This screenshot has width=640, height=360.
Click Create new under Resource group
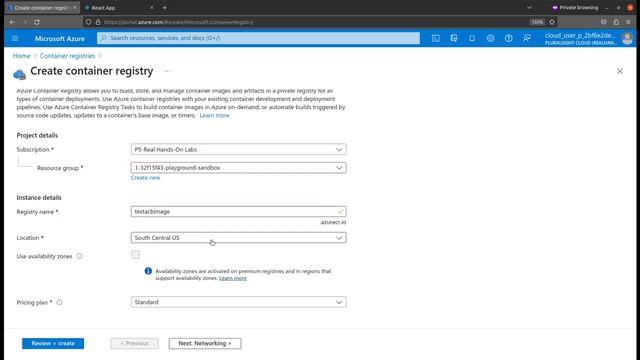(x=145, y=178)
